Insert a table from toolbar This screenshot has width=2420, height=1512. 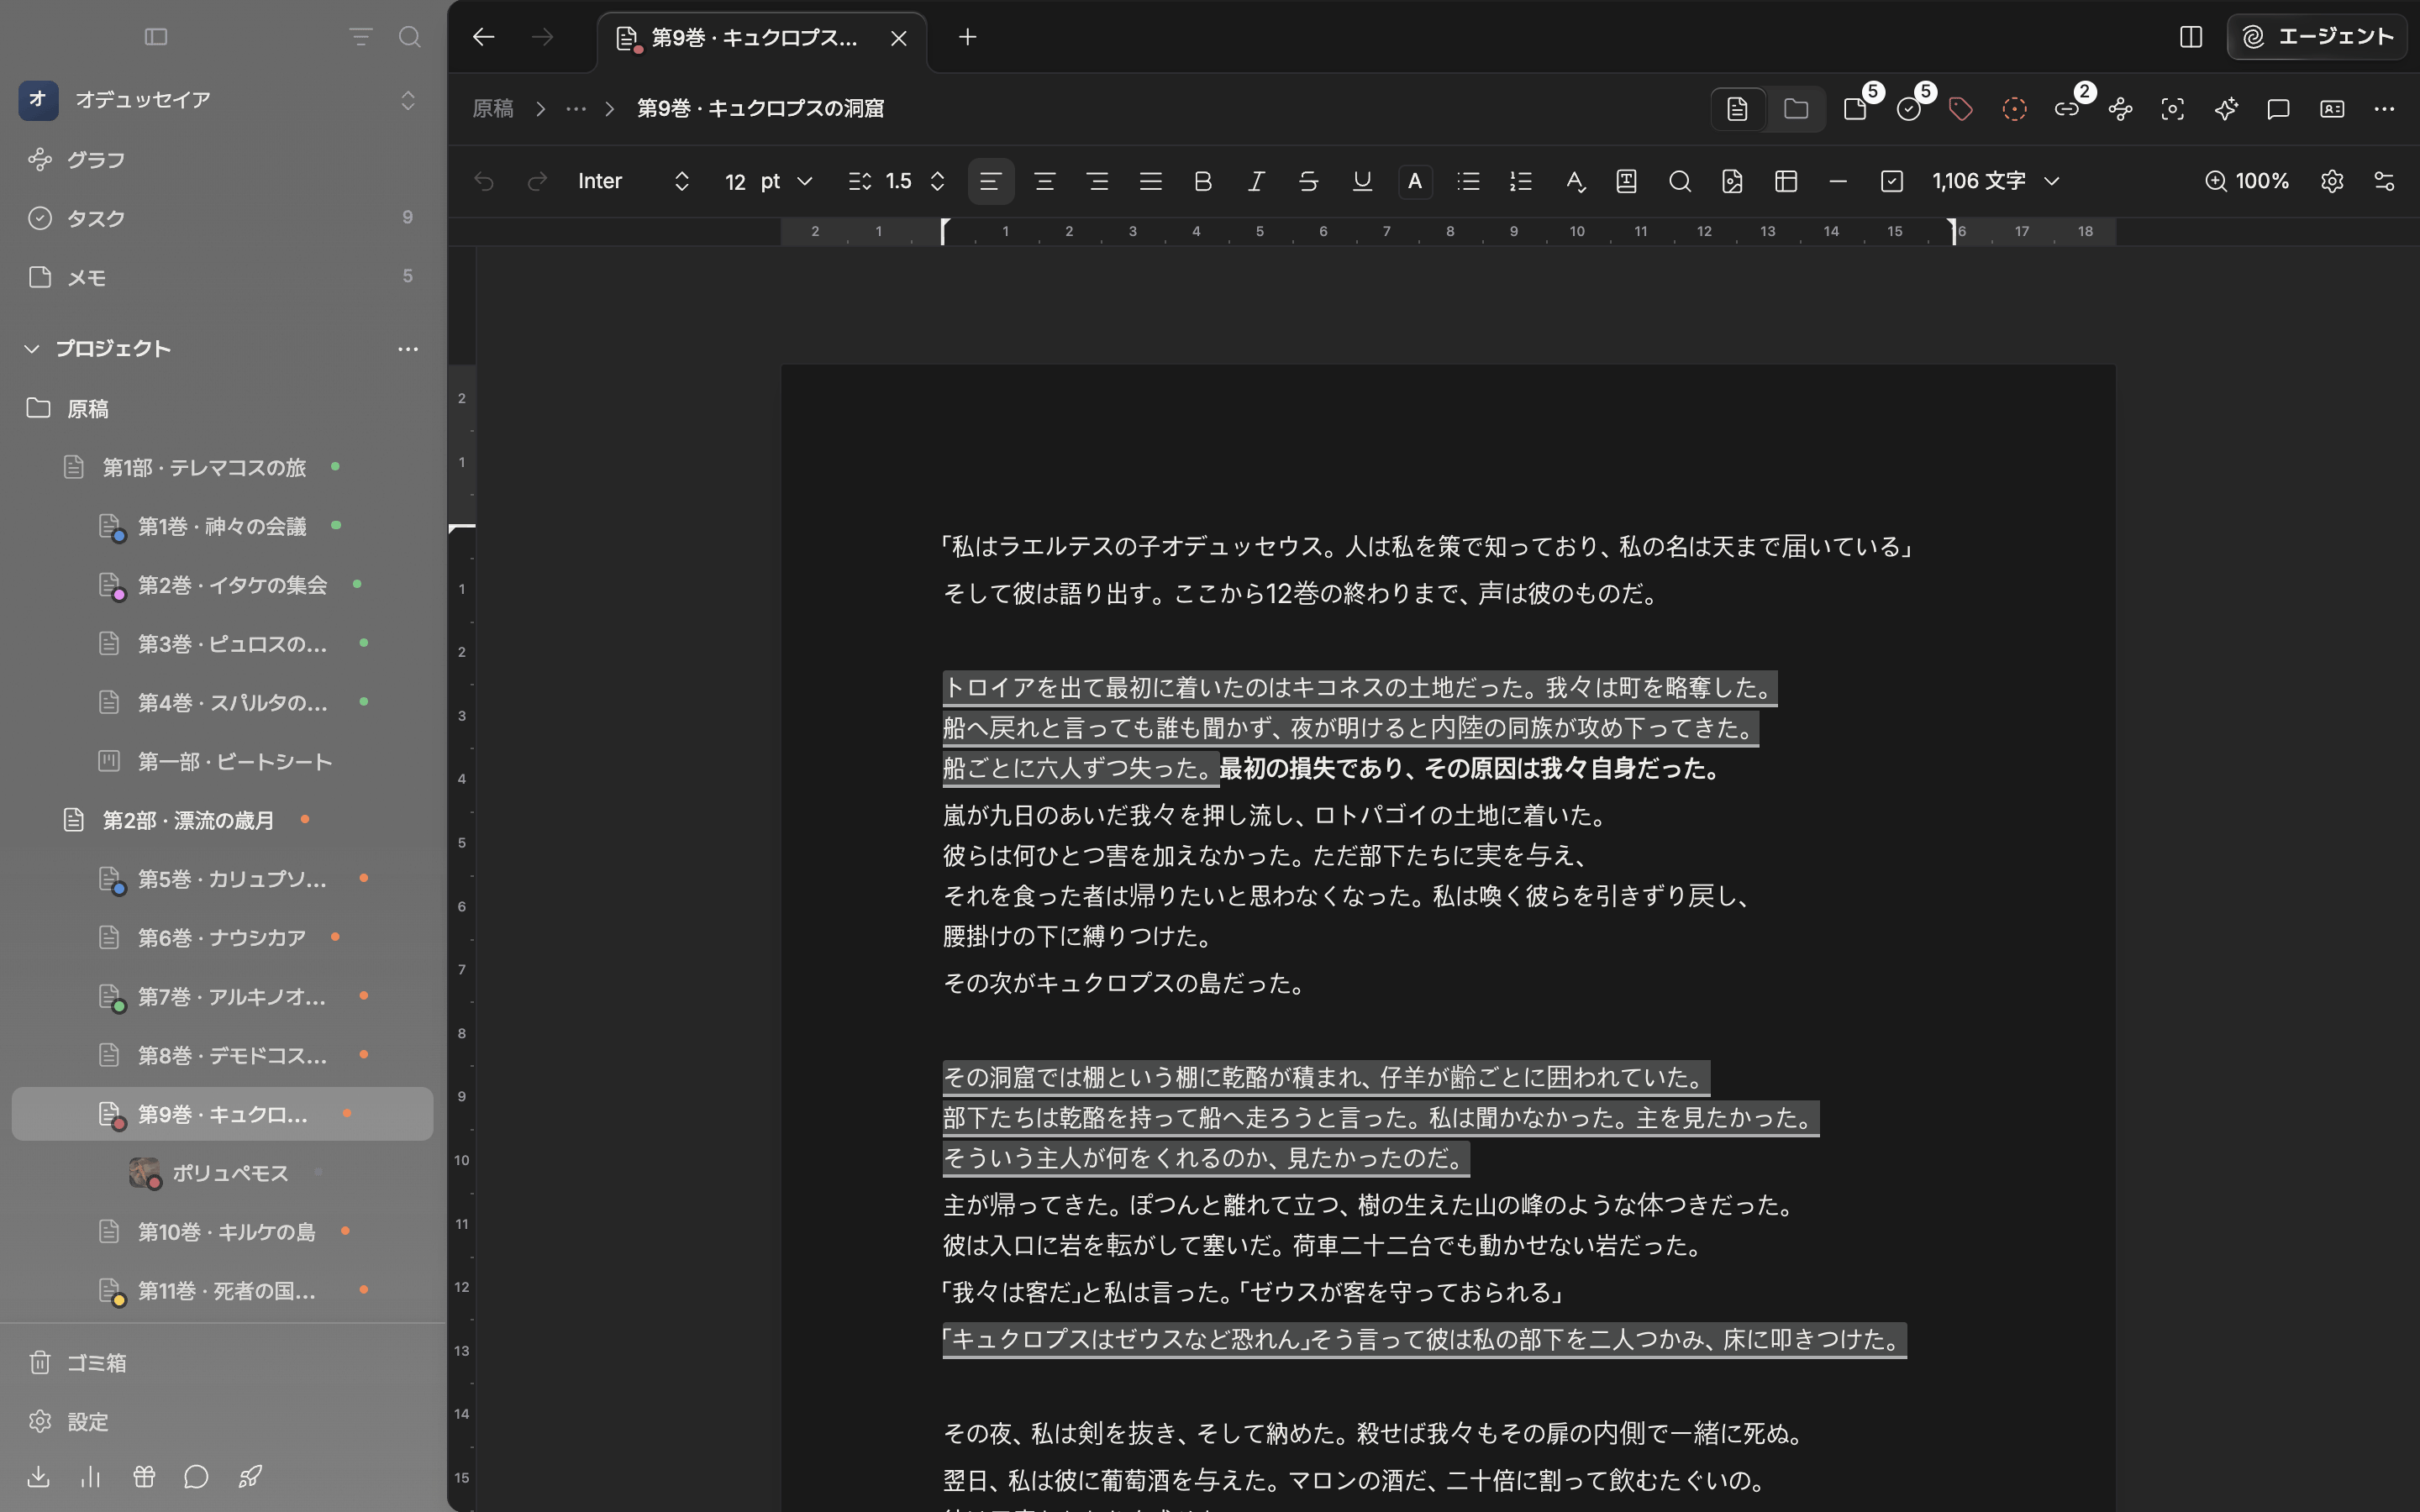pos(1786,181)
